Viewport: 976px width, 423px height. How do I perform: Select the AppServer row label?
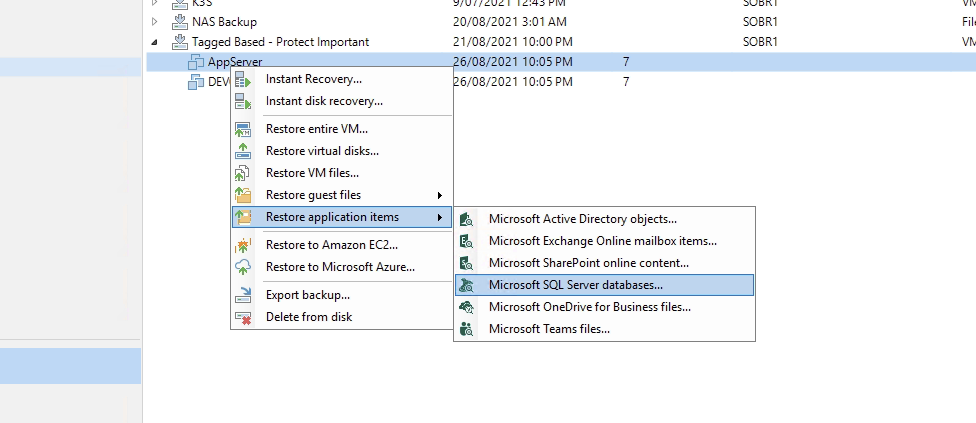coord(235,62)
